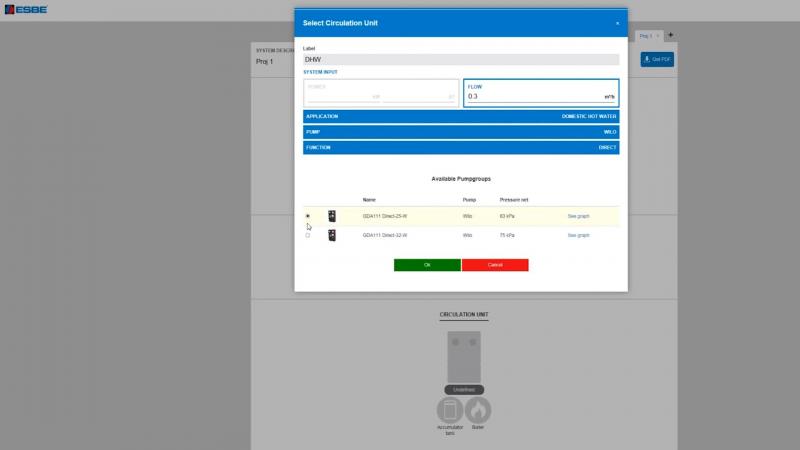800x450 pixels.
Task: Click the GDA111 Direct-32-W pump image
Action: (332, 235)
